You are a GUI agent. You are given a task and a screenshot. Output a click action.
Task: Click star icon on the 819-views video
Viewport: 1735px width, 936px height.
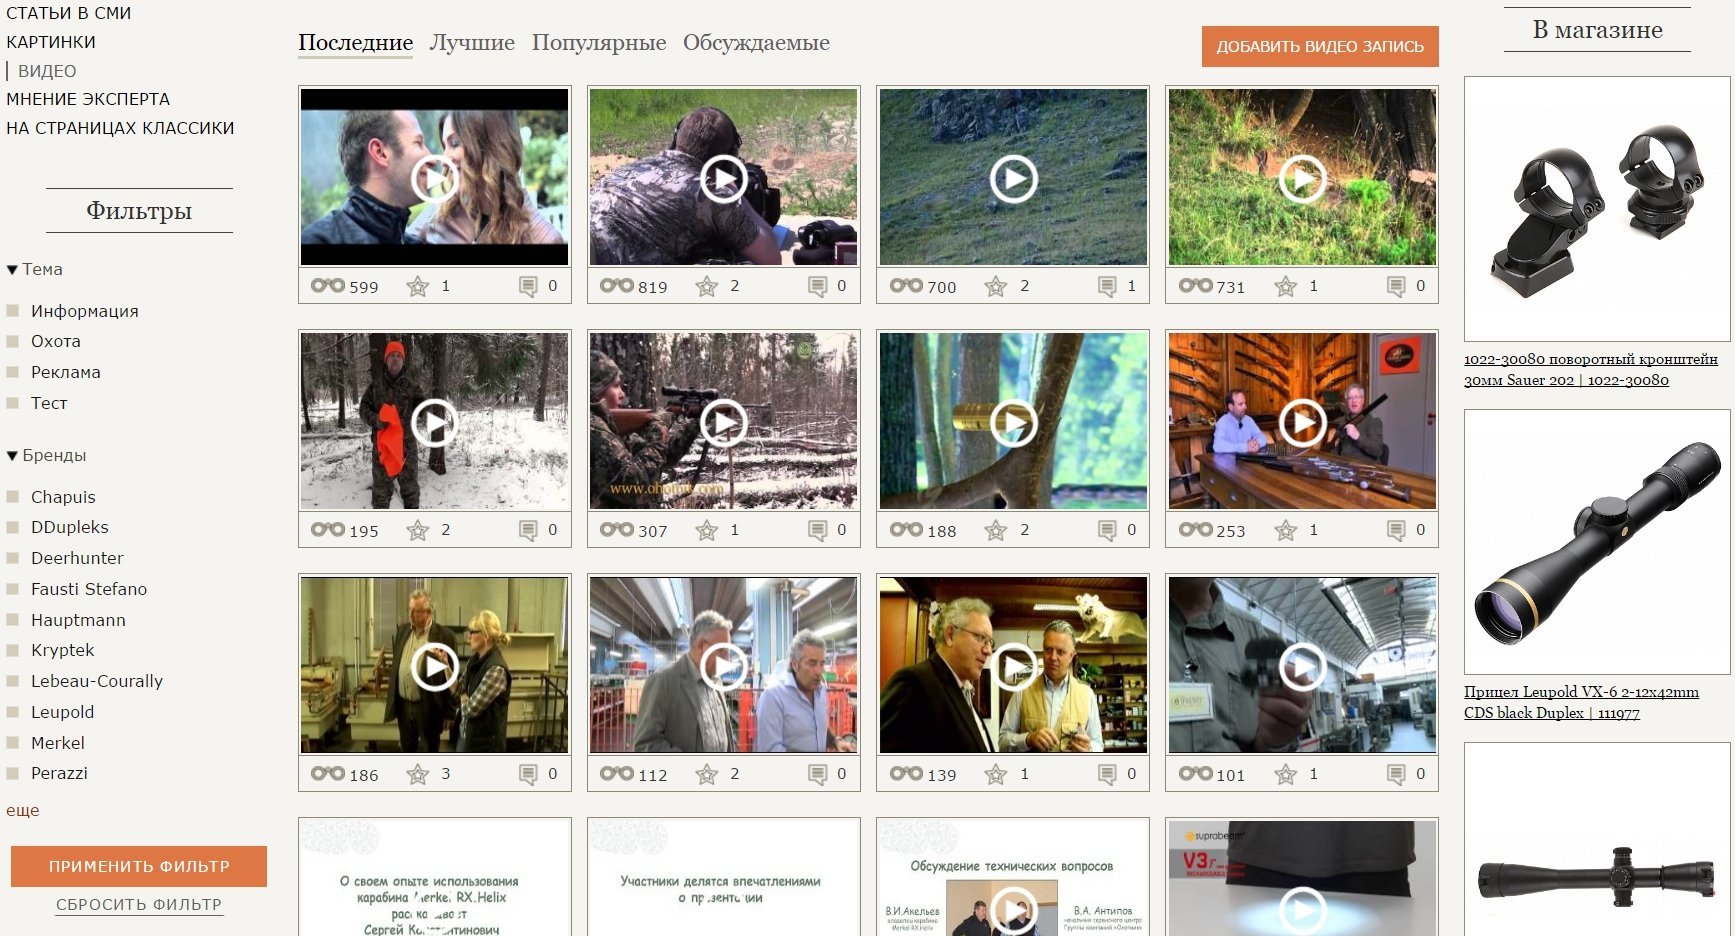(707, 287)
